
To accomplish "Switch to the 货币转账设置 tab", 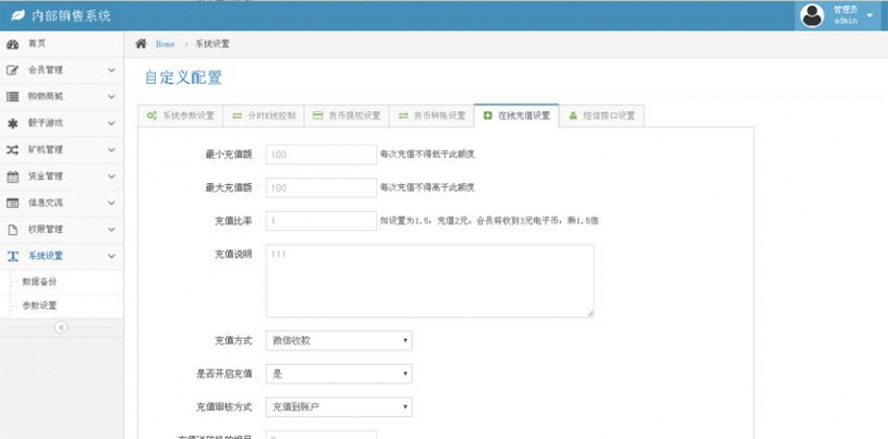I will tap(432, 116).
